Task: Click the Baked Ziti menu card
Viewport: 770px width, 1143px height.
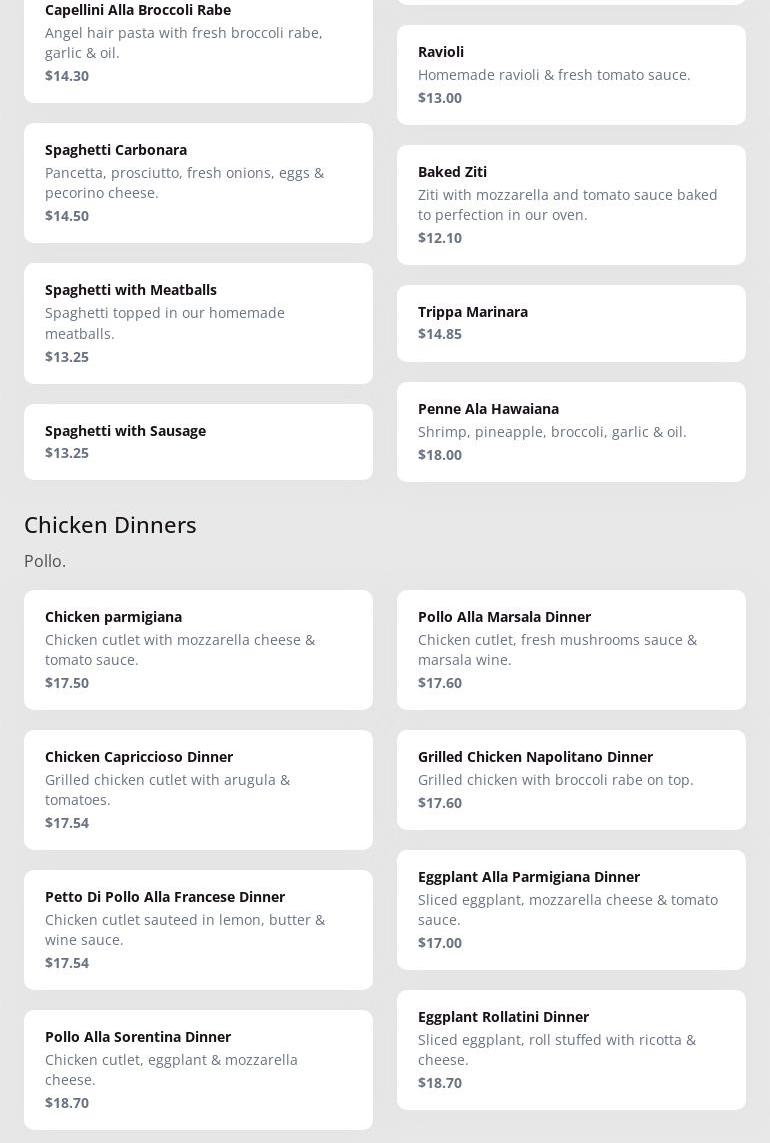Action: pyautogui.click(x=571, y=205)
